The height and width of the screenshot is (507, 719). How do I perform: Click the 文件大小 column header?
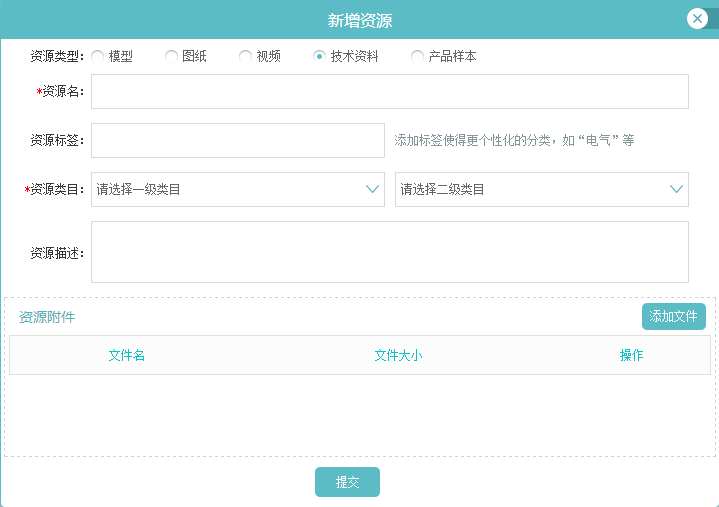pyautogui.click(x=398, y=355)
